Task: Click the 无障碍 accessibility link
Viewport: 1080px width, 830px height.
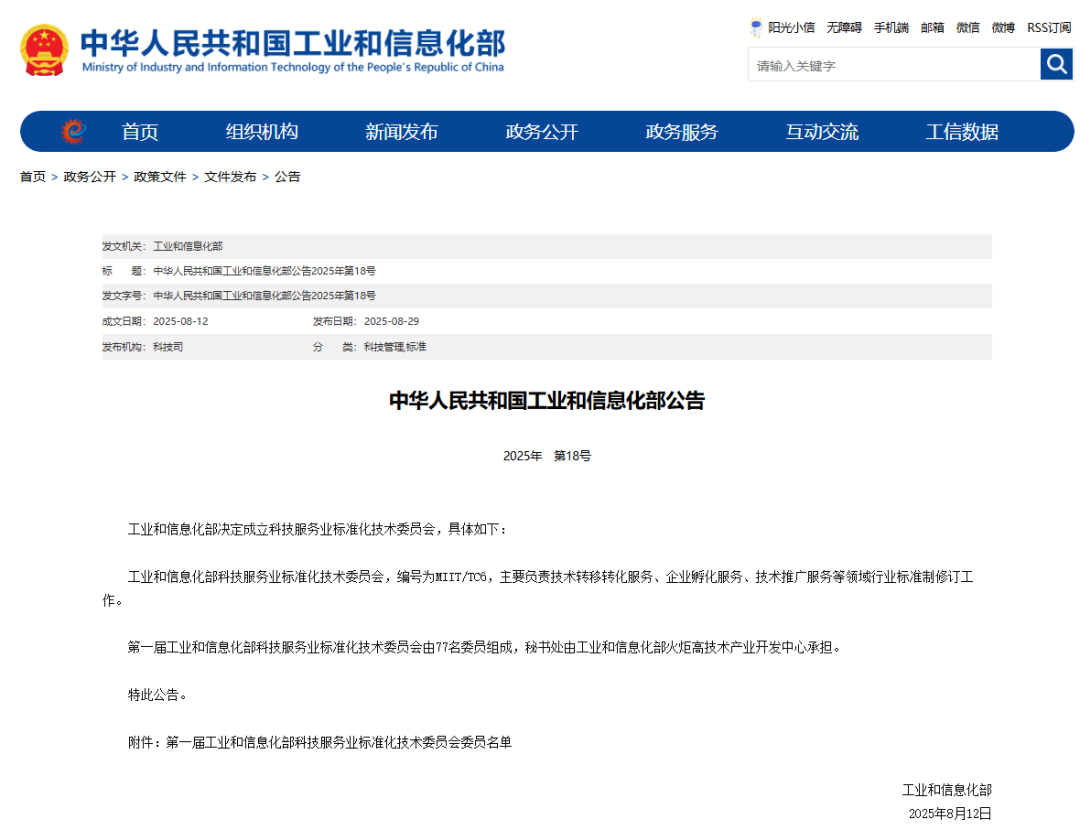Action: click(x=844, y=28)
